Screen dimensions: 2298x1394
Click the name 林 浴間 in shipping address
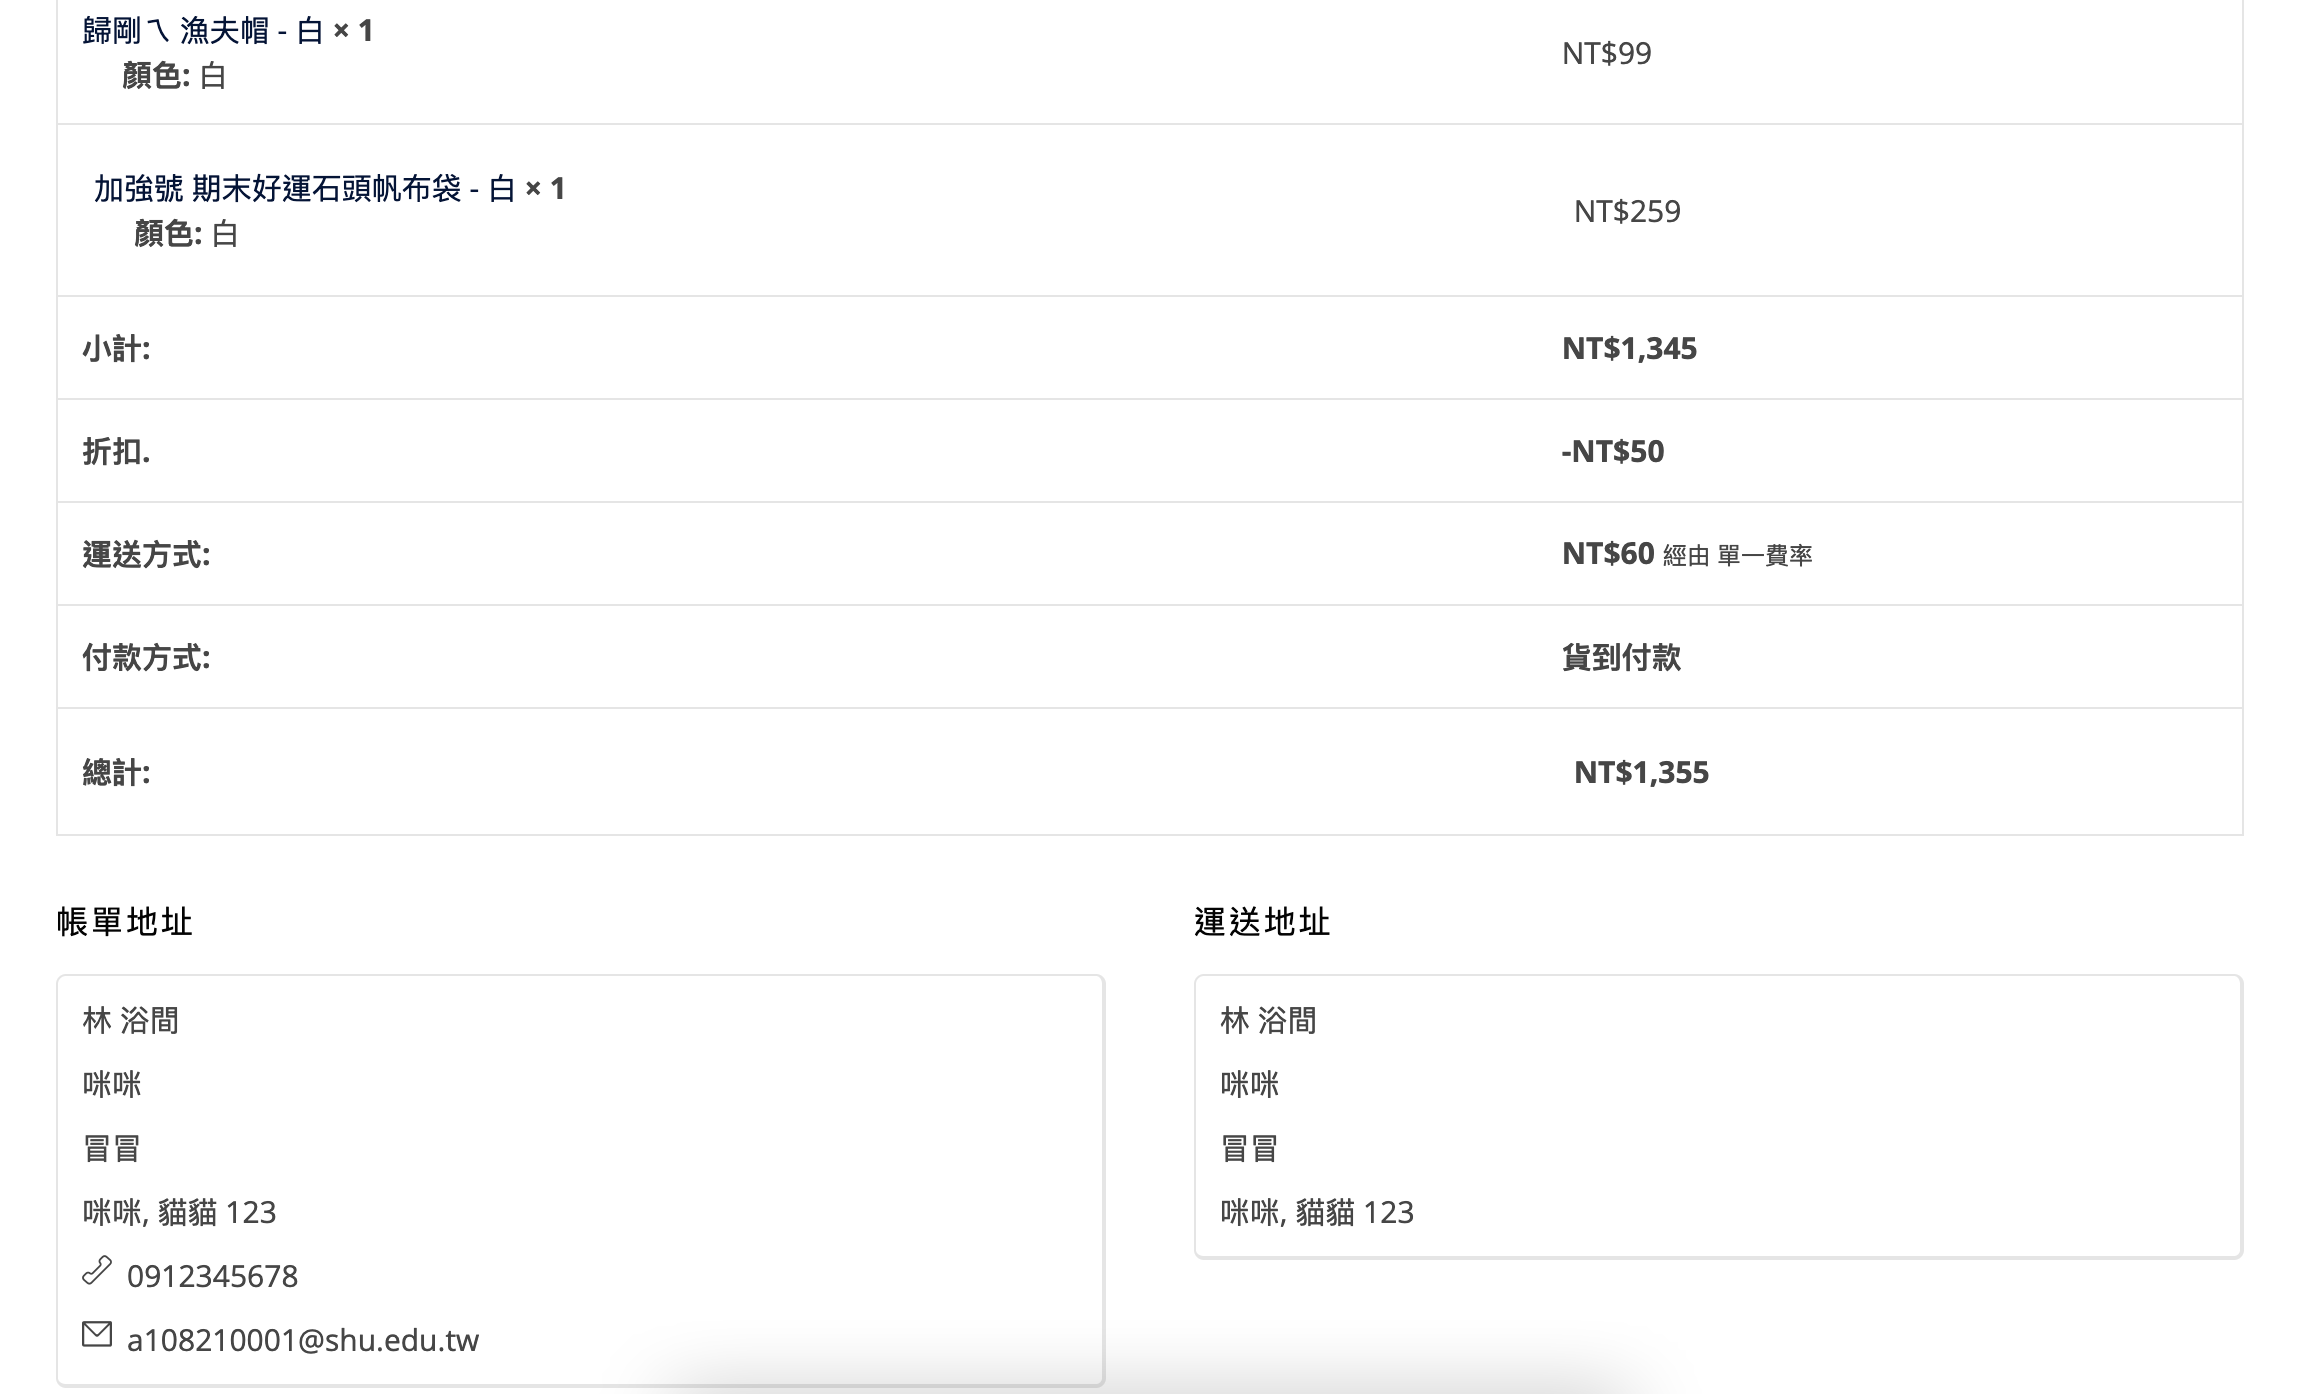(x=1268, y=1021)
